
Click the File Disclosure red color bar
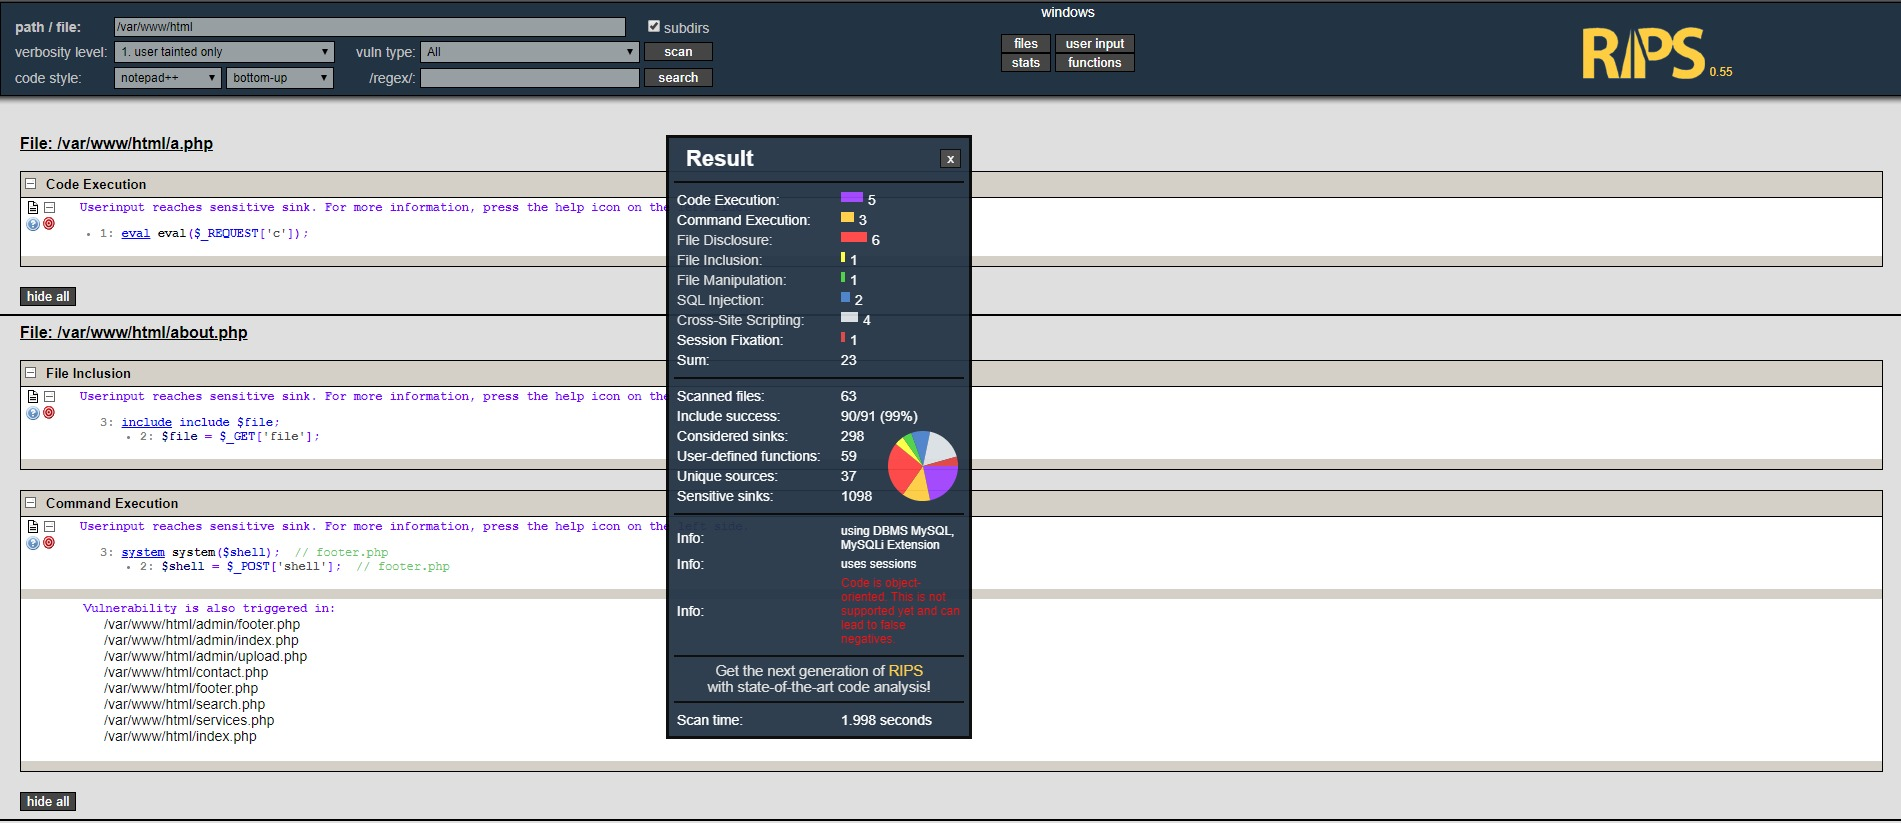(x=854, y=237)
